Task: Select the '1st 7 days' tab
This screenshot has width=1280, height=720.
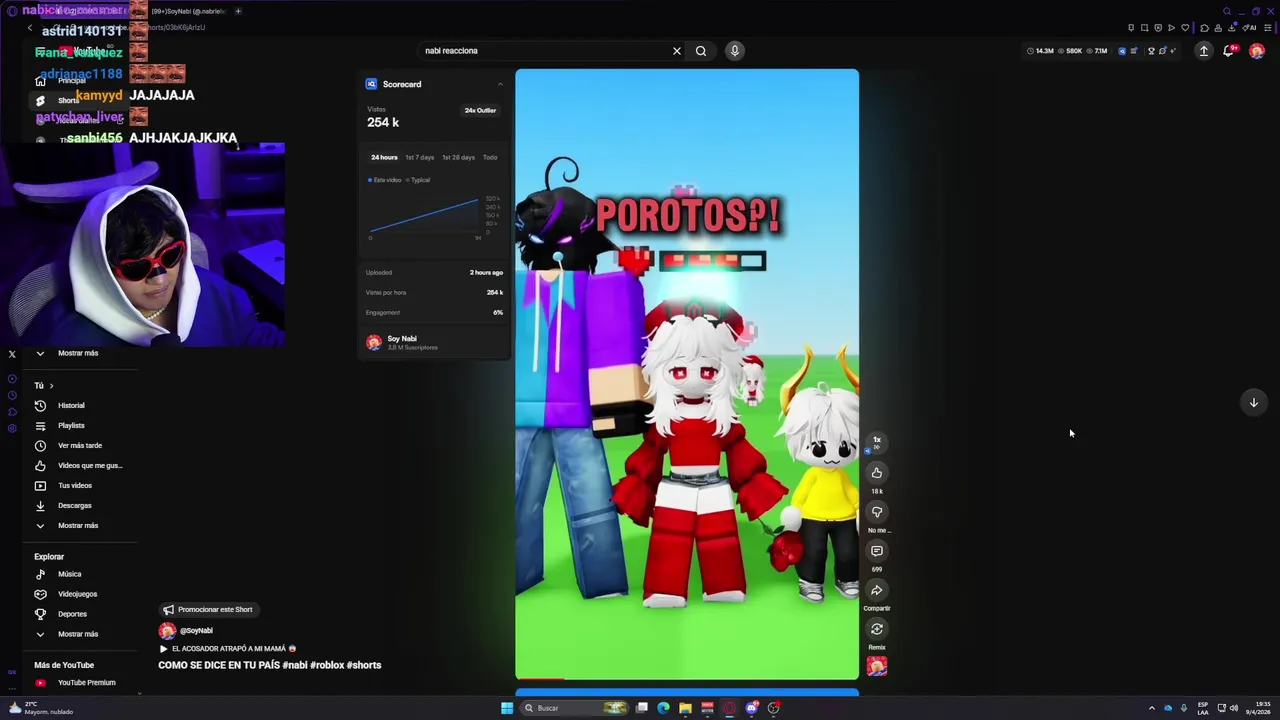Action: [419, 157]
